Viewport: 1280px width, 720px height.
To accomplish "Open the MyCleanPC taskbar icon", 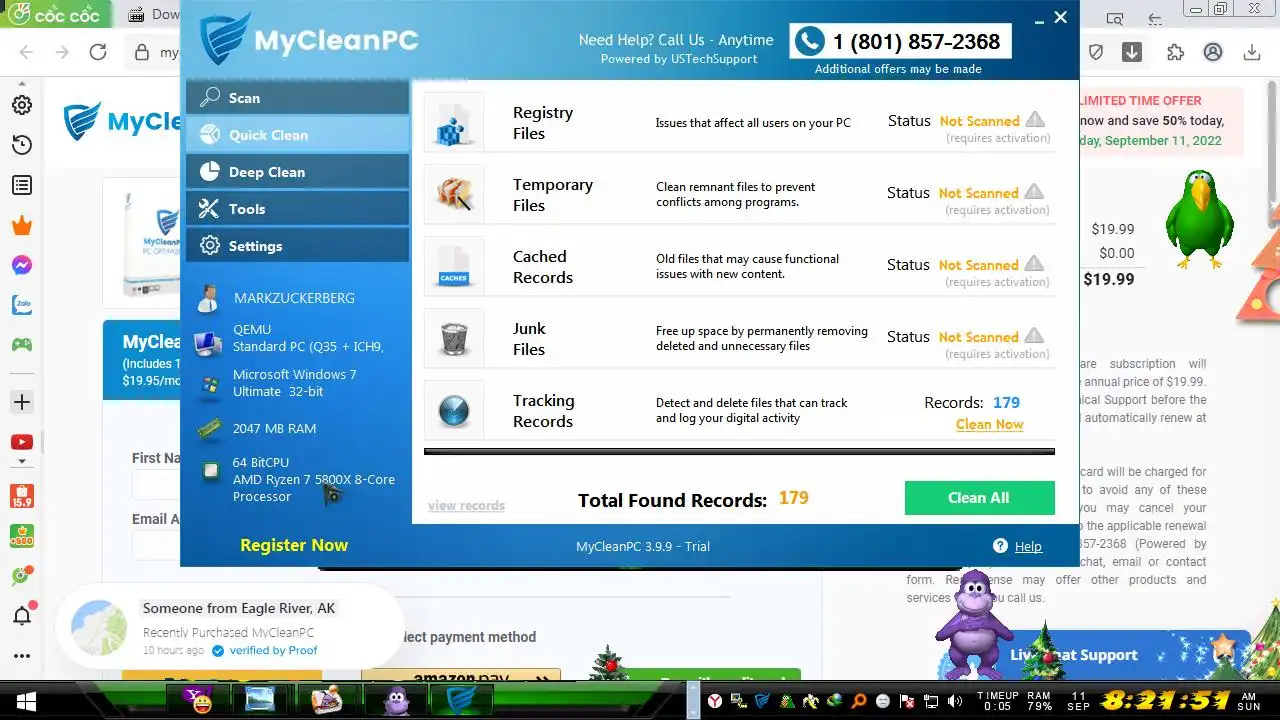I will click(x=460, y=700).
